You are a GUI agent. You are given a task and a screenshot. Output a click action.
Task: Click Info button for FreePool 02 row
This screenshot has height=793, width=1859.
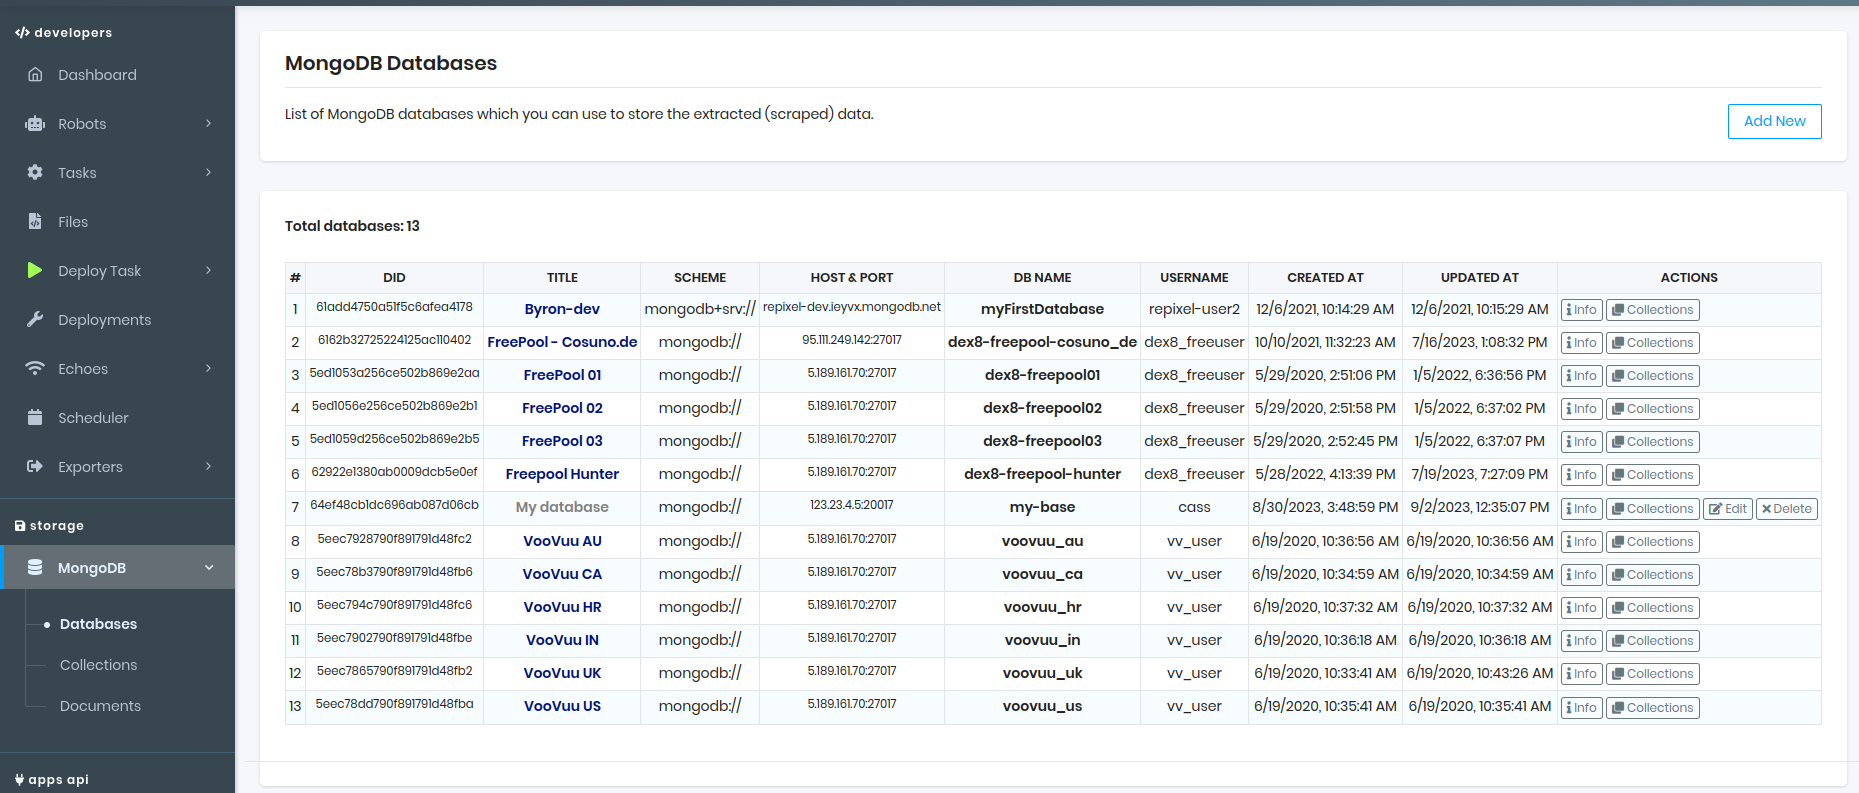click(1581, 409)
